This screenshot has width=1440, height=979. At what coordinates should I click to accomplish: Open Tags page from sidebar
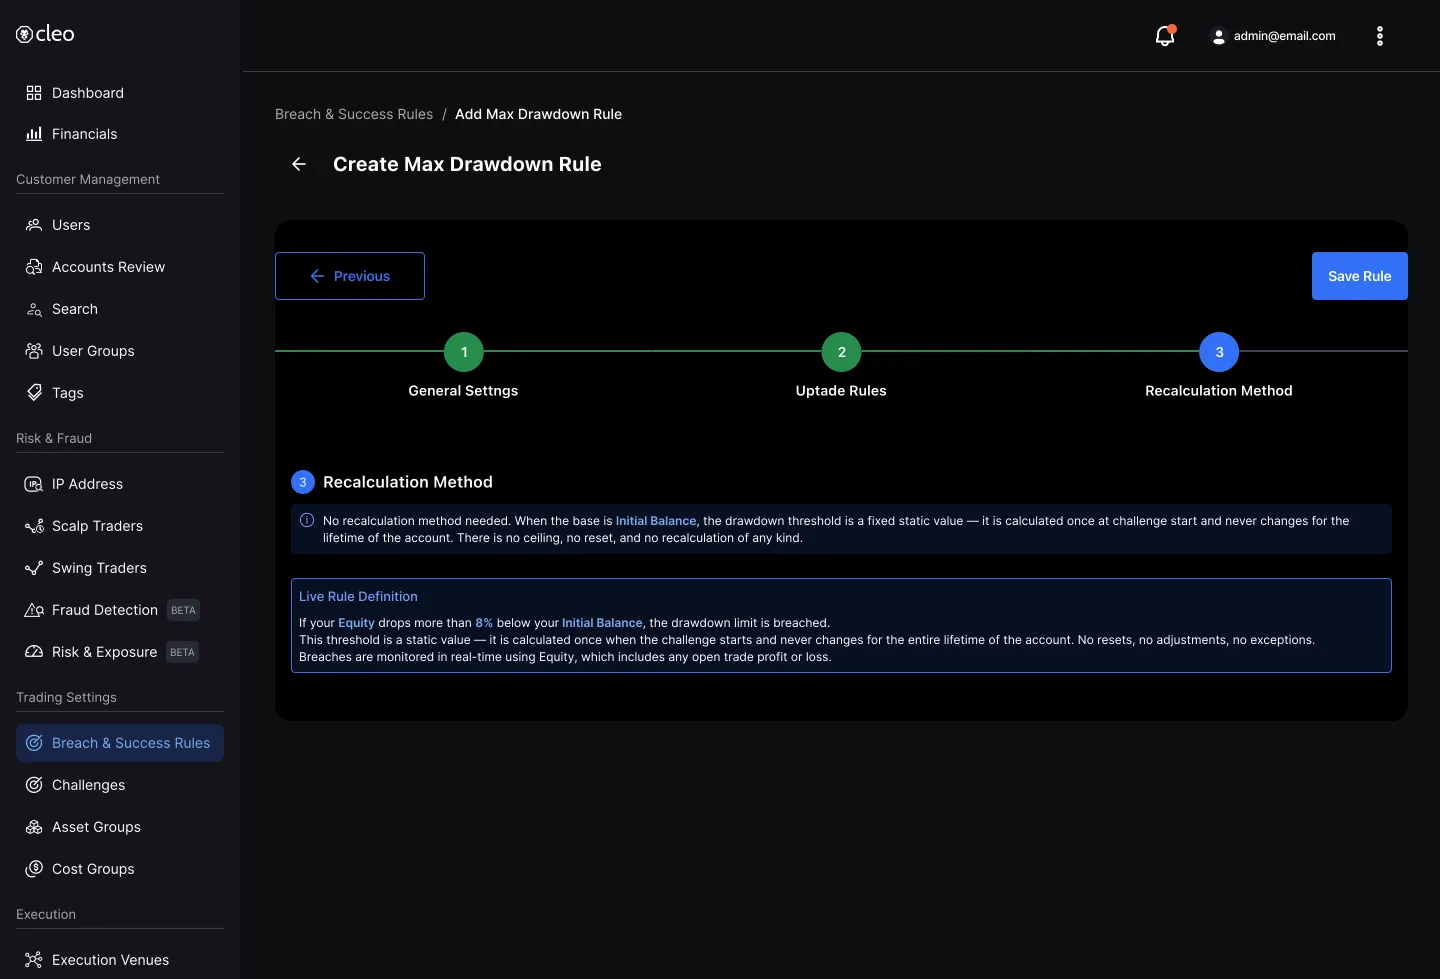[120, 393]
